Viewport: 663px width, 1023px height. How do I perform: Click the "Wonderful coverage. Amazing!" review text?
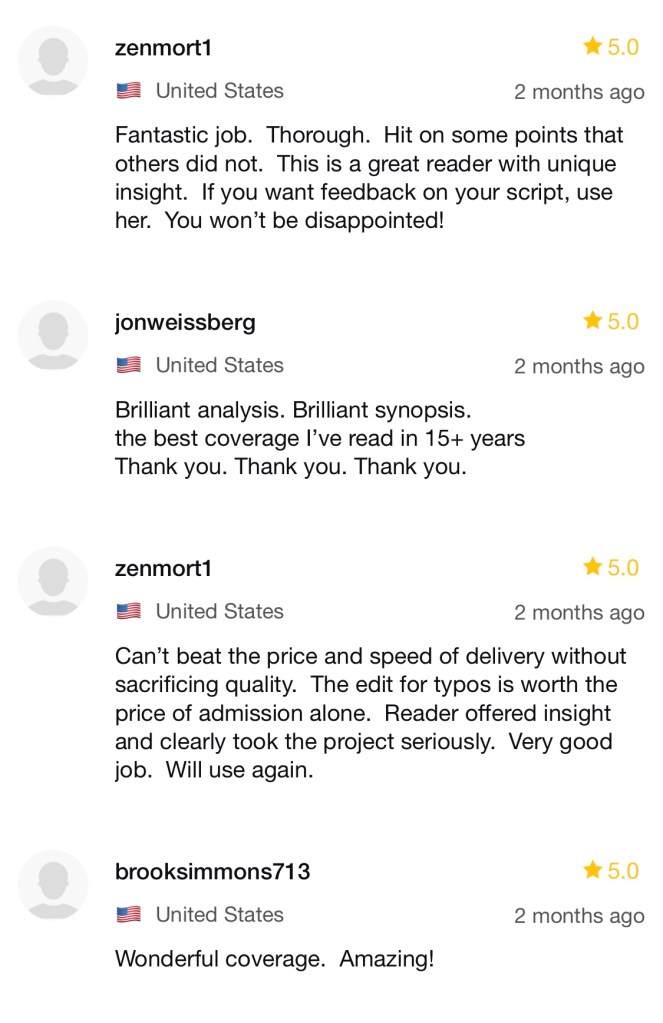275,960
